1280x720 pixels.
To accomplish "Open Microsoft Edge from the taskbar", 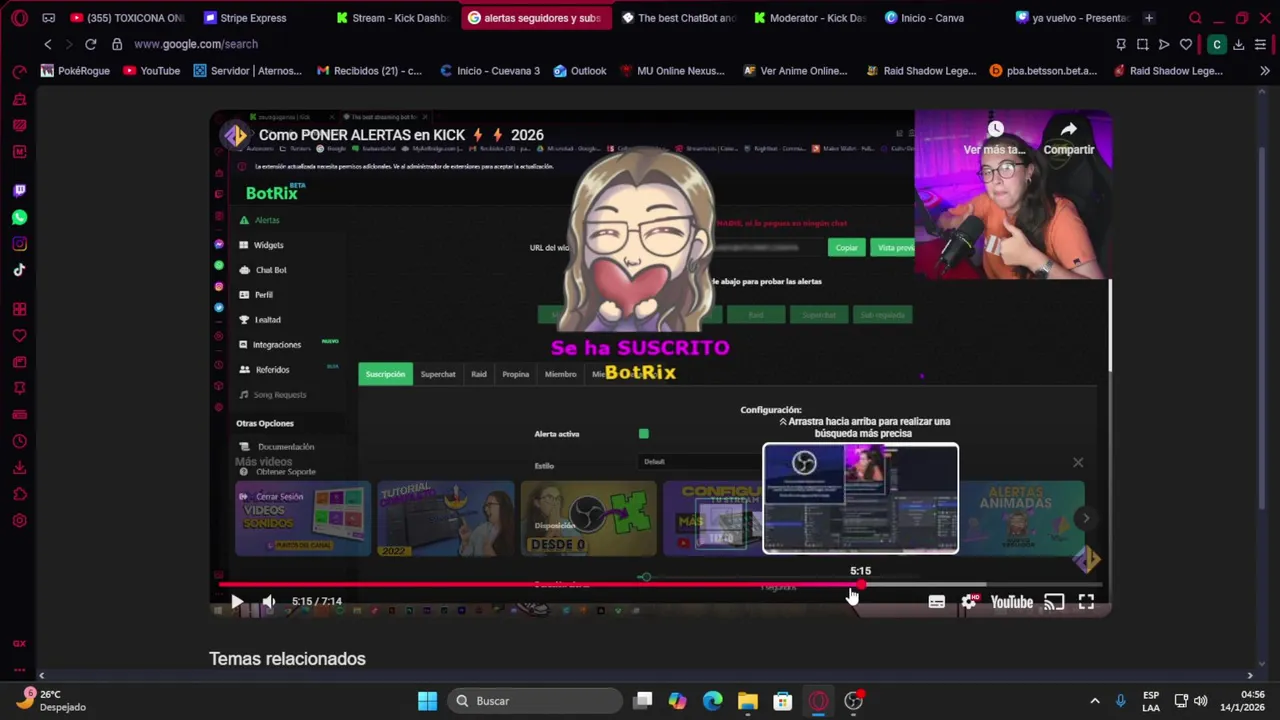I will point(713,701).
